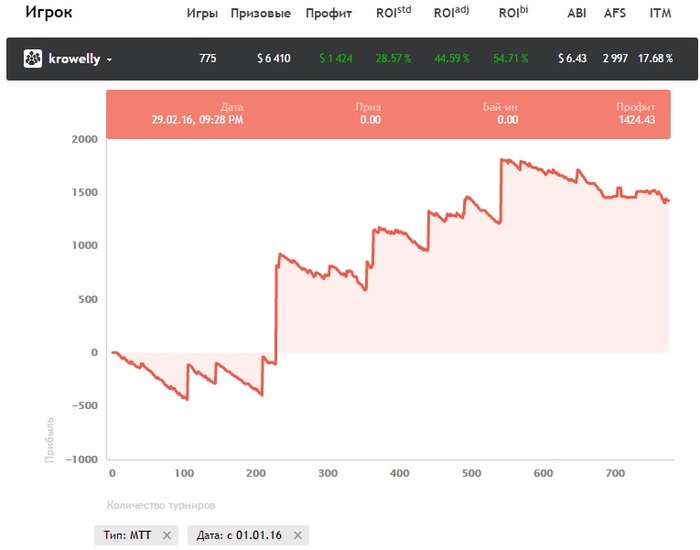Remove the "Тип: MTT" filter tag

[x=167, y=535]
